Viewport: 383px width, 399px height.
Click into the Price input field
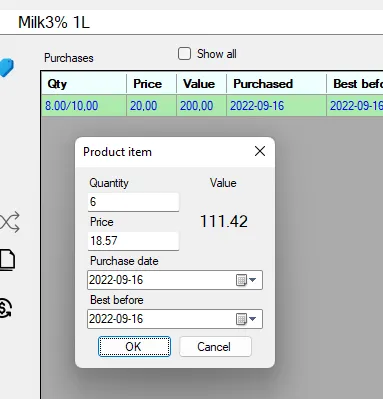tap(133, 241)
